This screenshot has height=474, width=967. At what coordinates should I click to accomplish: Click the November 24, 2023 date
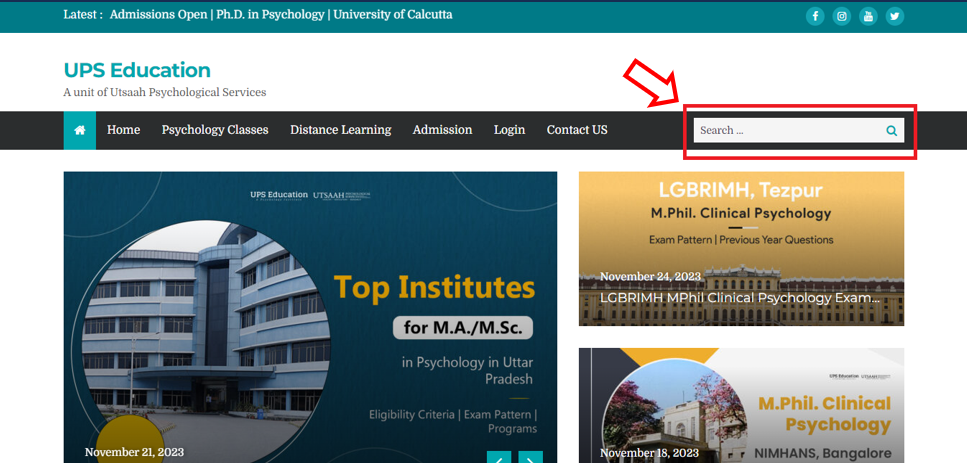click(x=651, y=276)
